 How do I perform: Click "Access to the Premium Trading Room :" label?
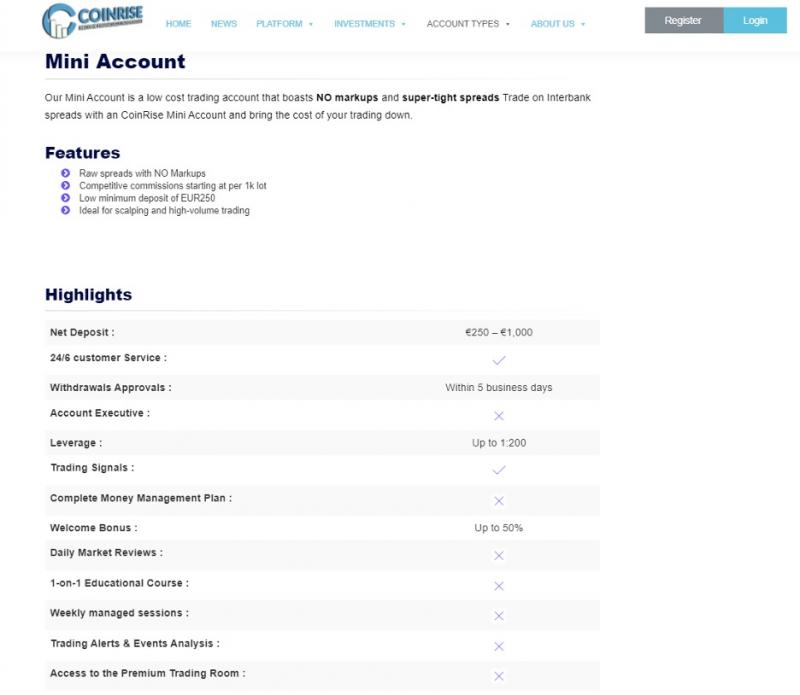(148, 673)
